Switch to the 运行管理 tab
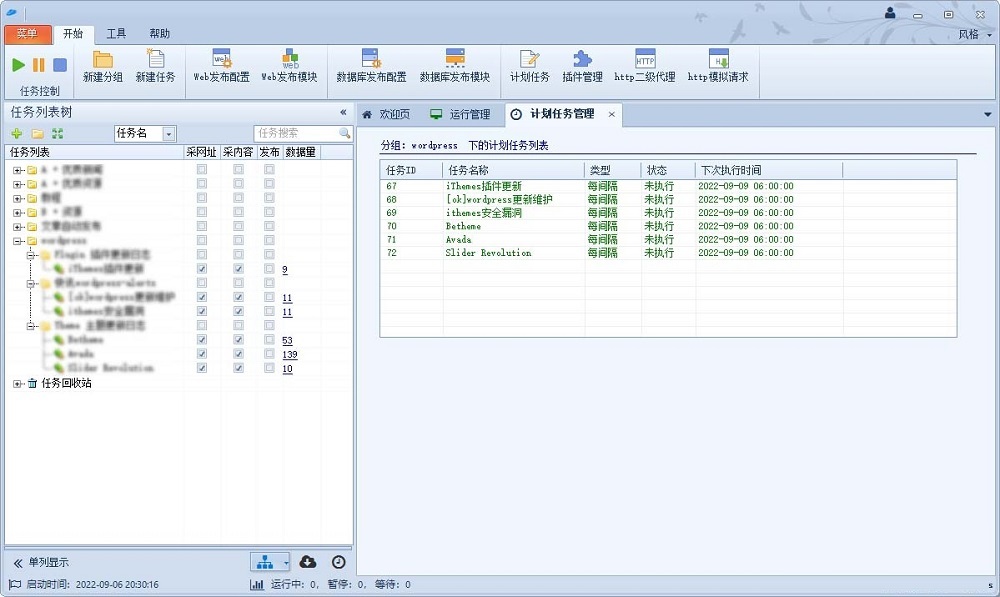The image size is (1000, 597). [460, 114]
